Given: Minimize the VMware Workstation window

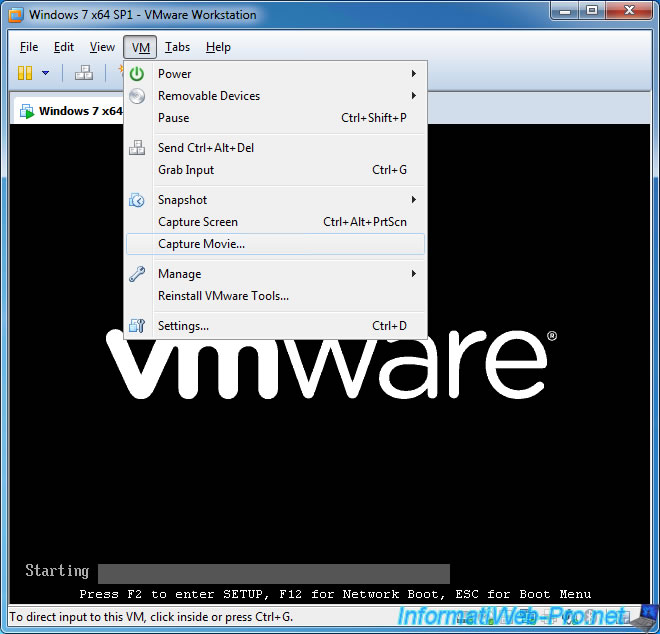Looking at the screenshot, I should 565,10.
